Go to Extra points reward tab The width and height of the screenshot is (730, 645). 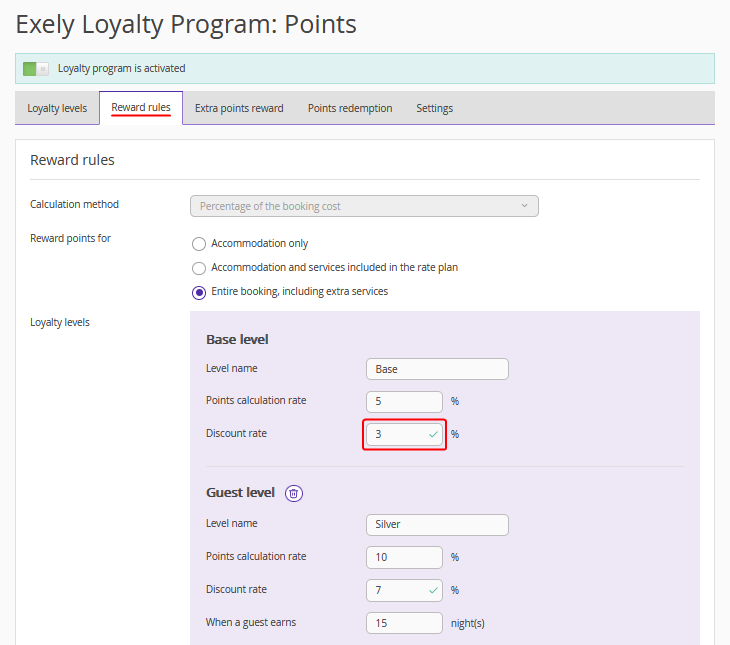click(239, 108)
